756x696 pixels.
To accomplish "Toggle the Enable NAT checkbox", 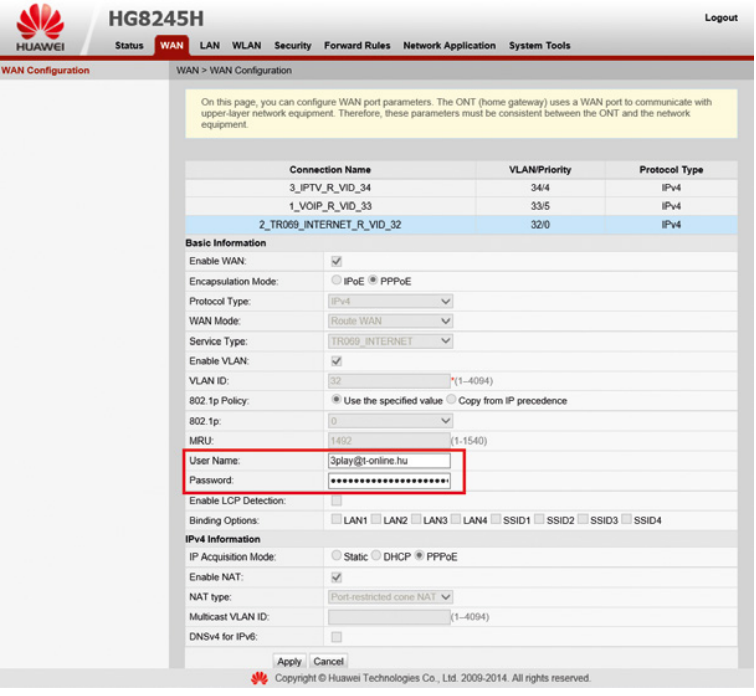I will (337, 577).
